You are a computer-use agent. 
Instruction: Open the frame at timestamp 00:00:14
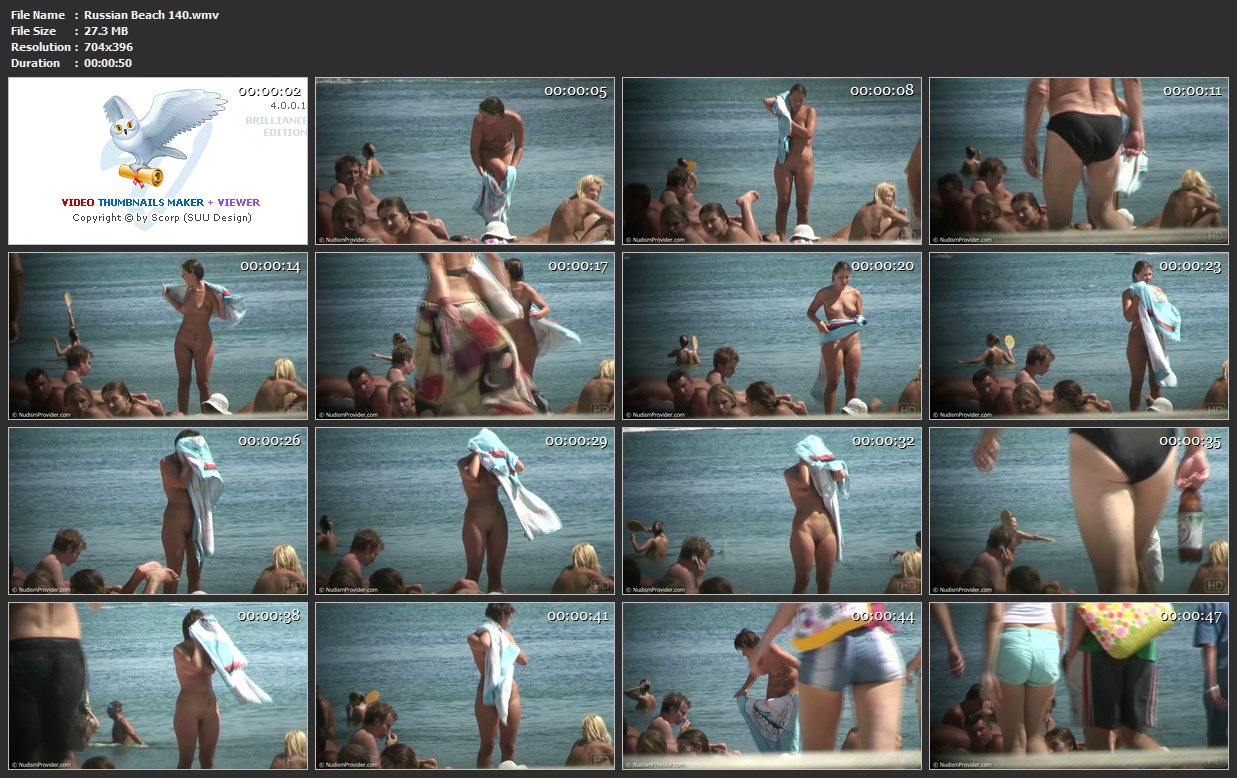coord(158,335)
